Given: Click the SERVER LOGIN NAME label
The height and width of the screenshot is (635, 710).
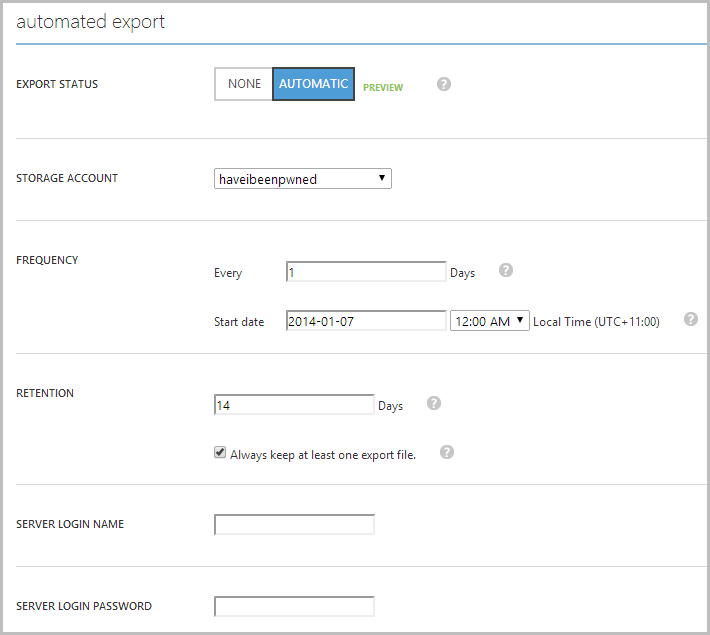Looking at the screenshot, I should [x=70, y=524].
